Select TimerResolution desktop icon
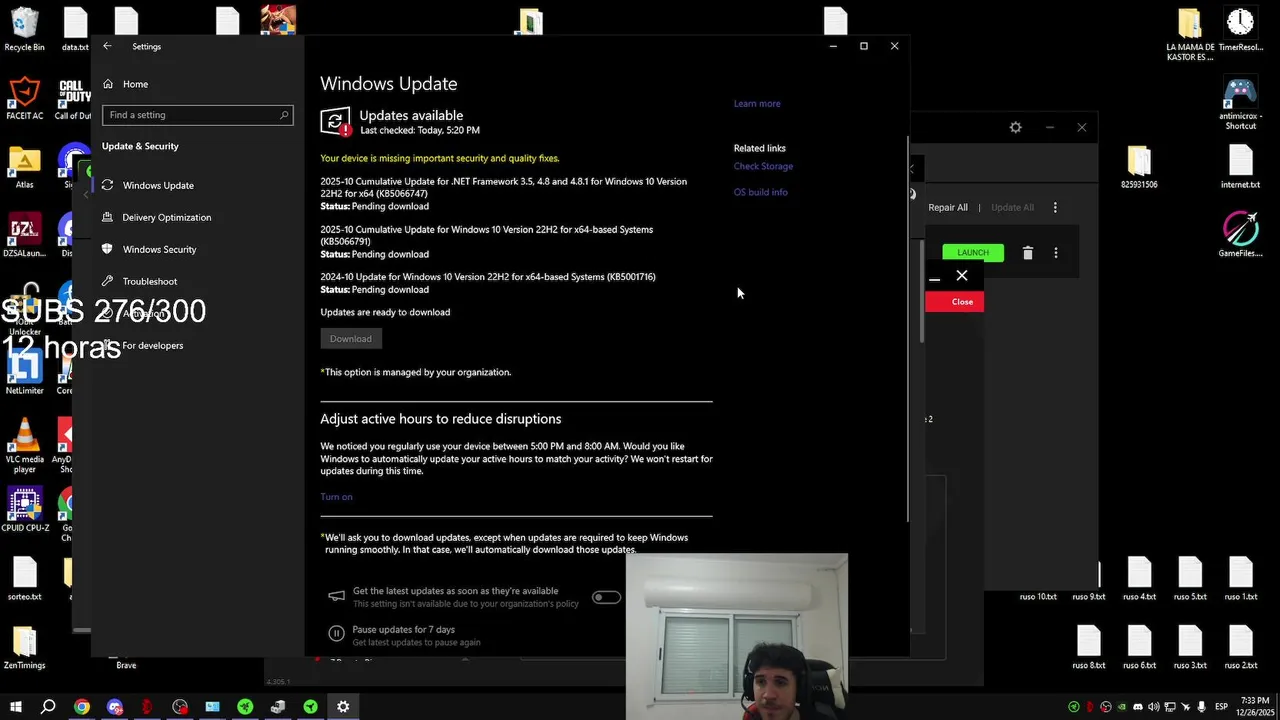1280x720 pixels. [1240, 29]
